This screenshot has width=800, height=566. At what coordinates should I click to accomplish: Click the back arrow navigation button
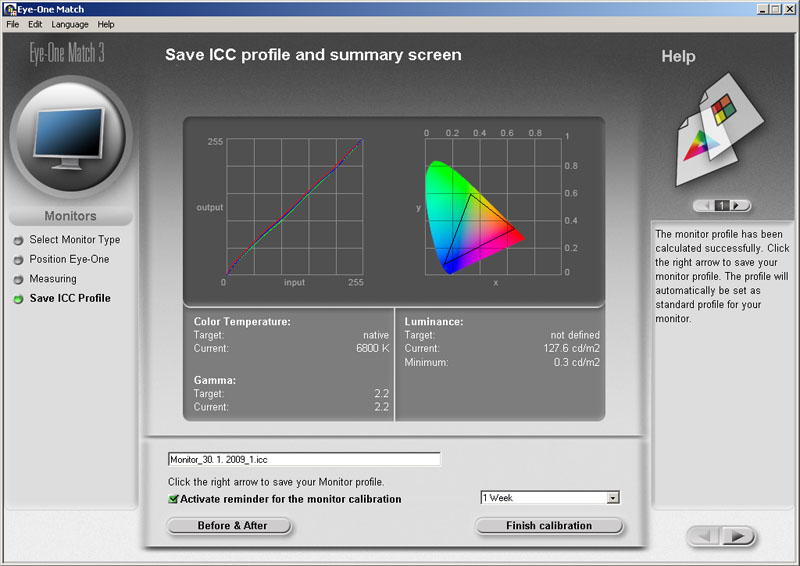pos(704,536)
